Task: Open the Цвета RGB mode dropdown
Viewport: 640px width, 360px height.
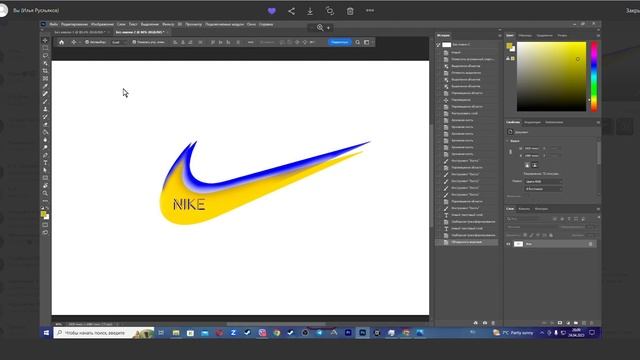Action: click(543, 181)
